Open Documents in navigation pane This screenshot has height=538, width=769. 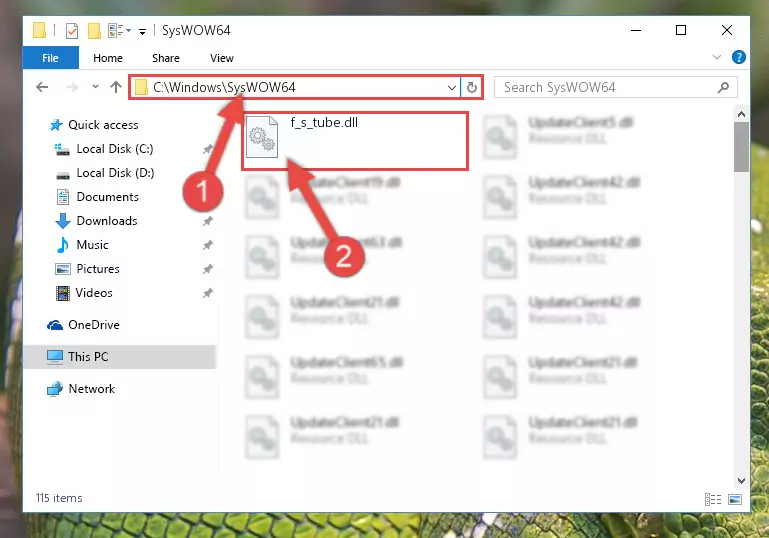[107, 197]
